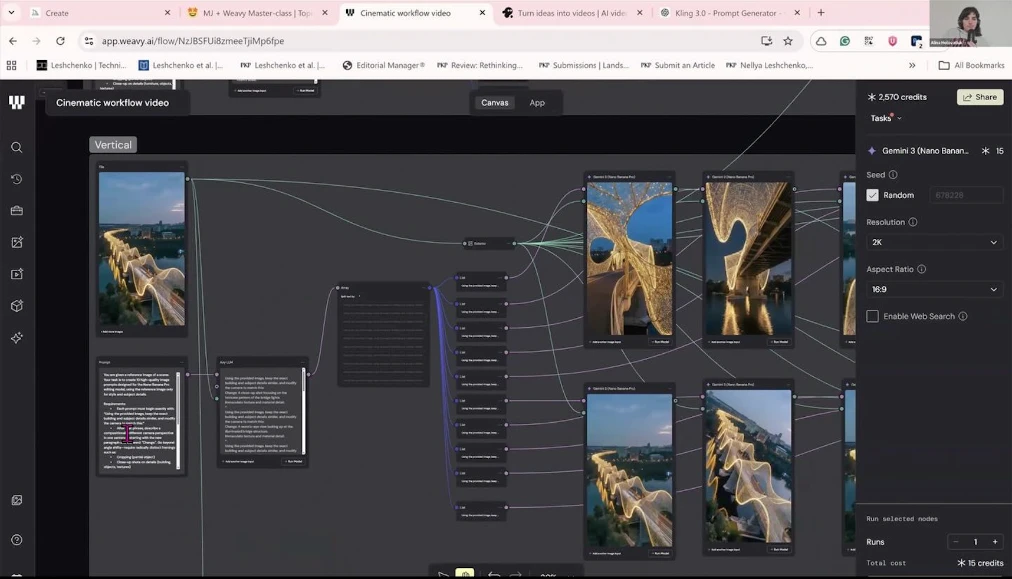Click the Share button
The image size is (1012, 579).
[x=979, y=97]
